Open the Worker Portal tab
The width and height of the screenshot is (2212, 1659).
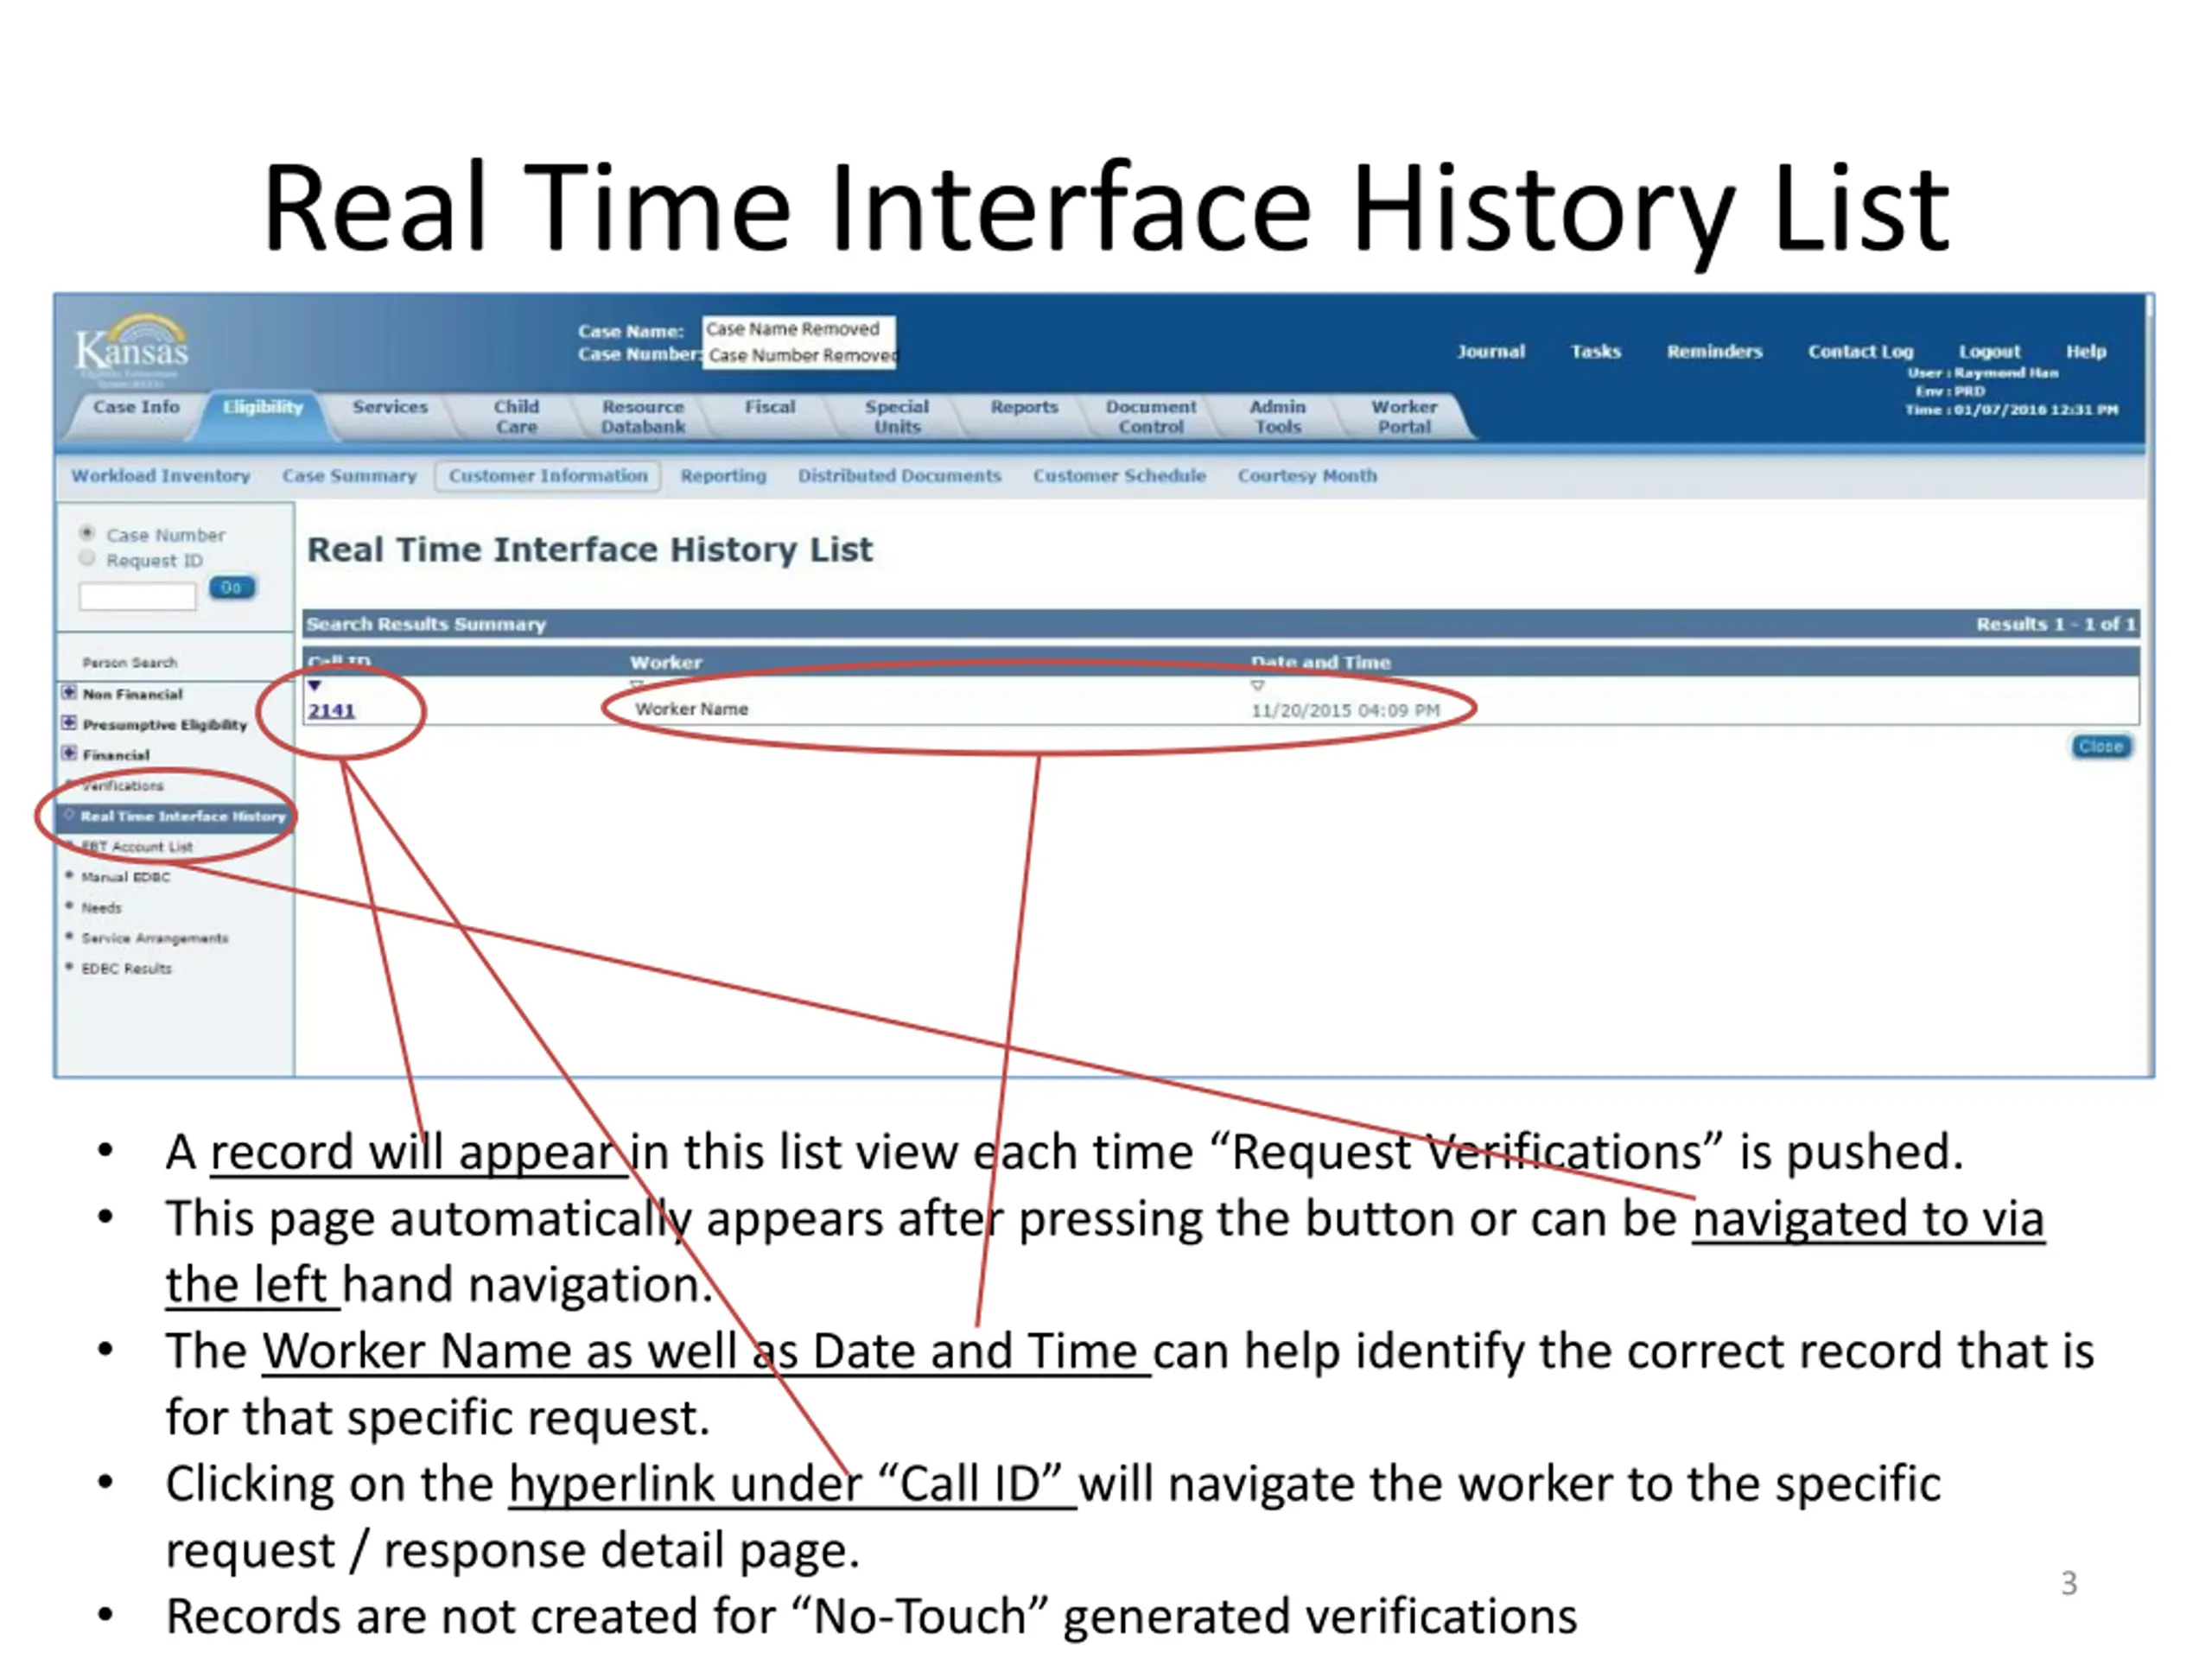pos(1405,417)
